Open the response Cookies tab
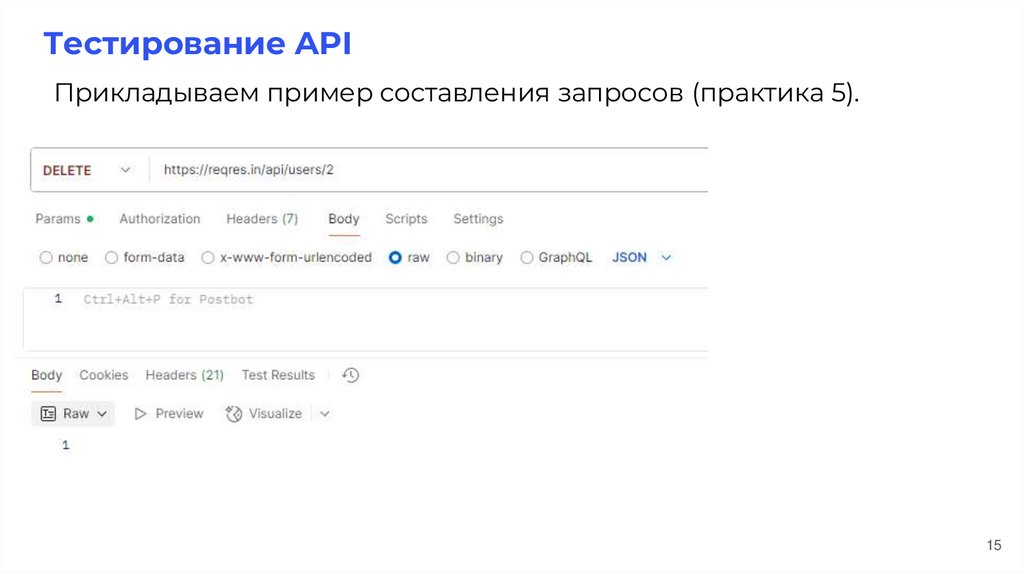 104,375
